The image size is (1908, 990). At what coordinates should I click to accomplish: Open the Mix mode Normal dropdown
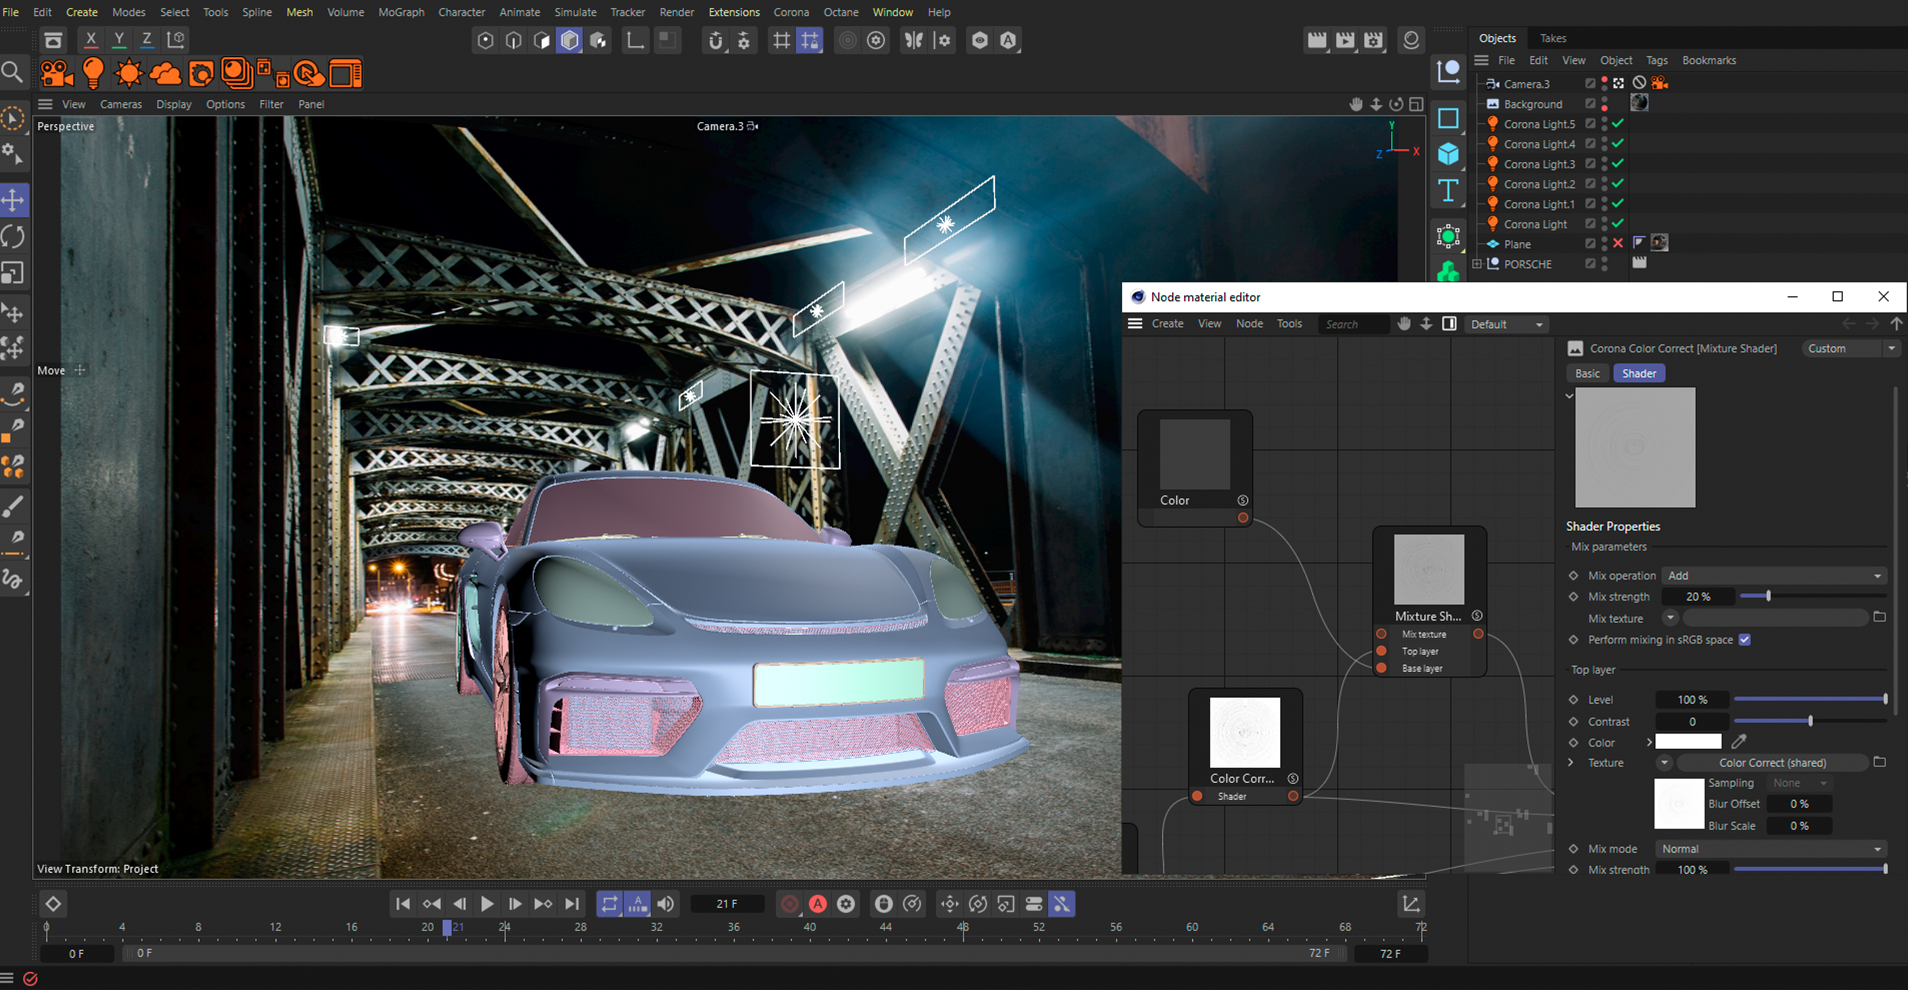[x=1771, y=849]
